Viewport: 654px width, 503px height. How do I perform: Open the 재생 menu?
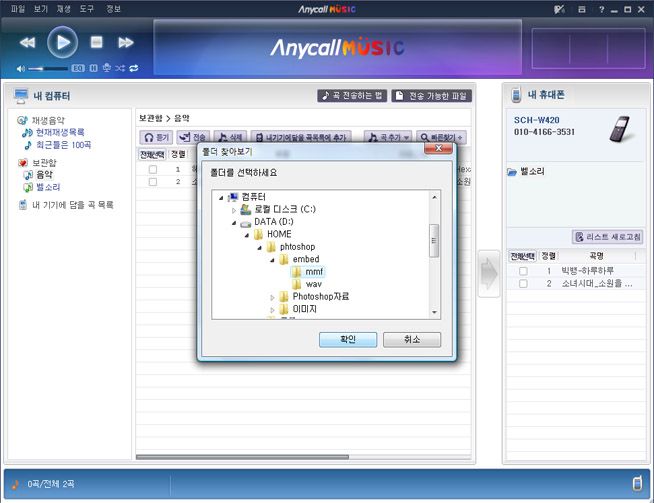point(63,9)
